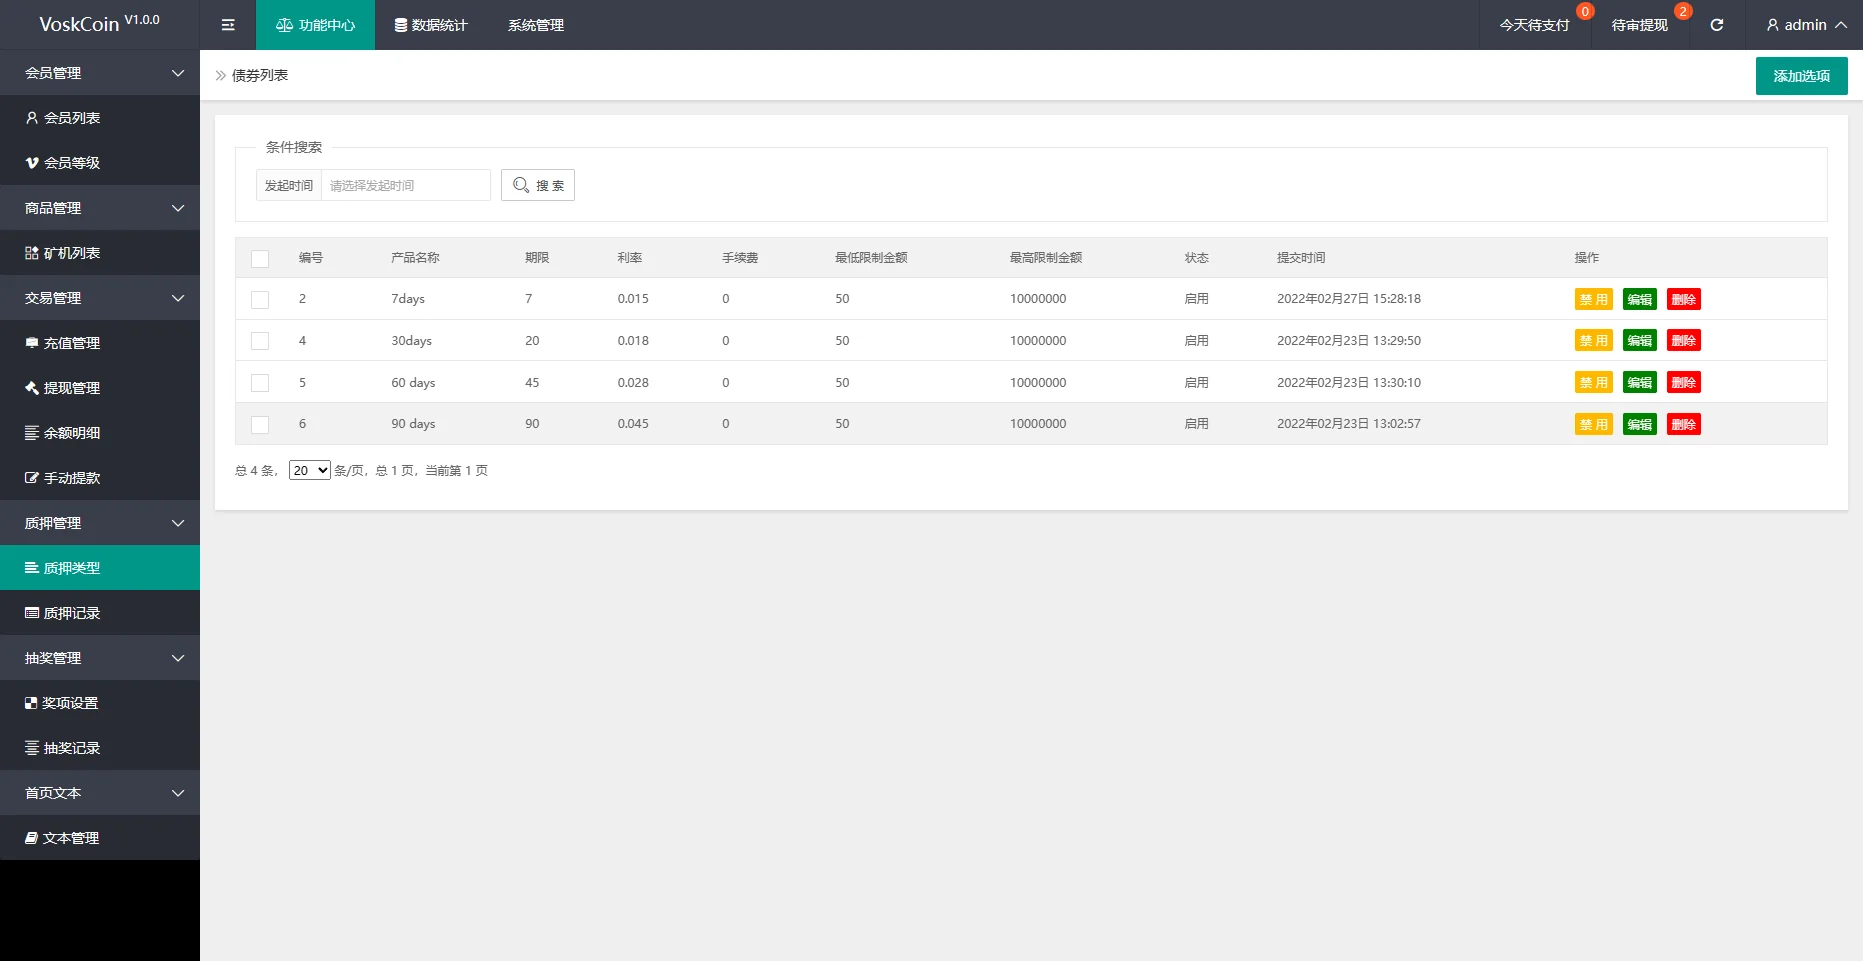Collapse the 会员管理 sidebar group

[100, 73]
